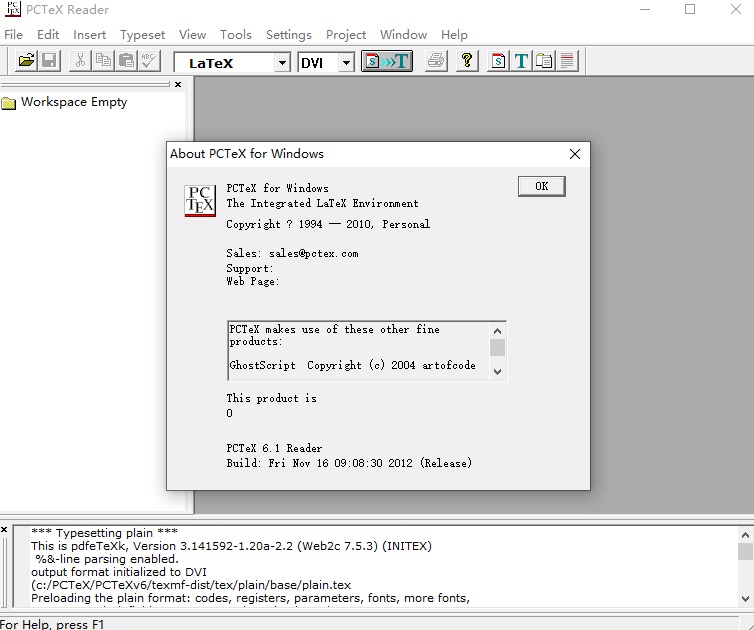754x630 pixels.
Task: Open the Help menu
Action: tap(454, 35)
